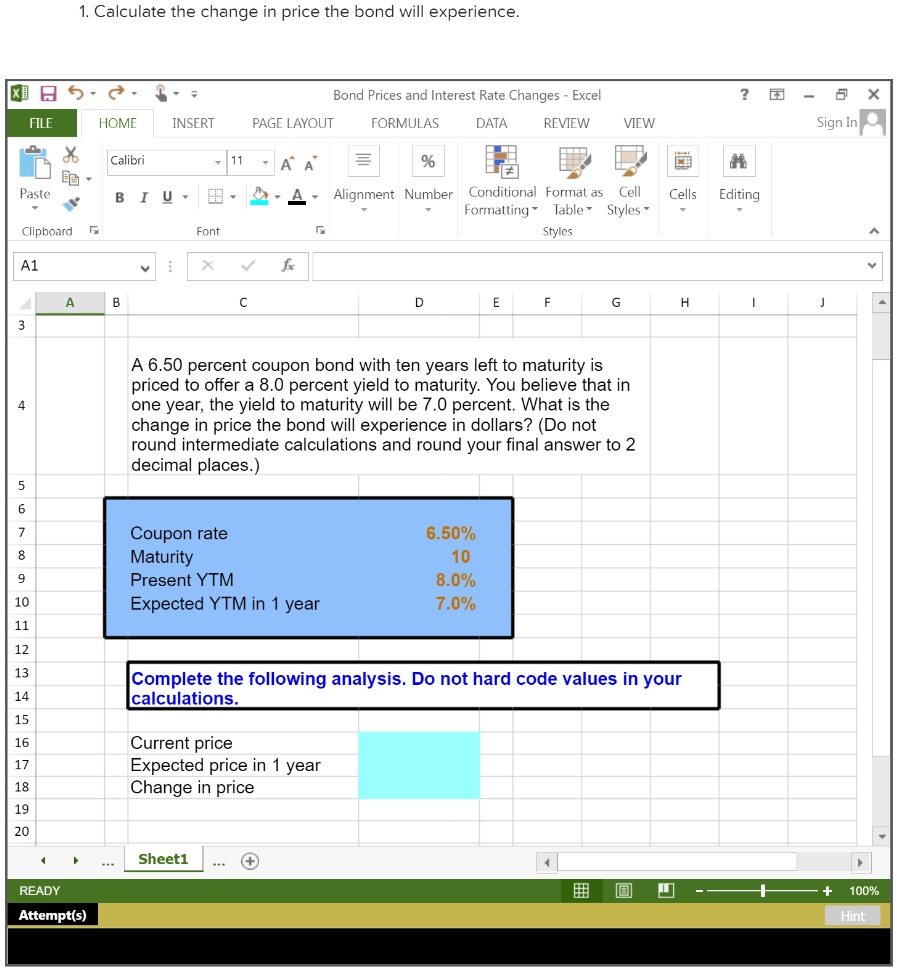Viewport: 897px width, 971px height.
Task: Switch to the FORMULAS ribbon tab
Action: click(x=404, y=123)
